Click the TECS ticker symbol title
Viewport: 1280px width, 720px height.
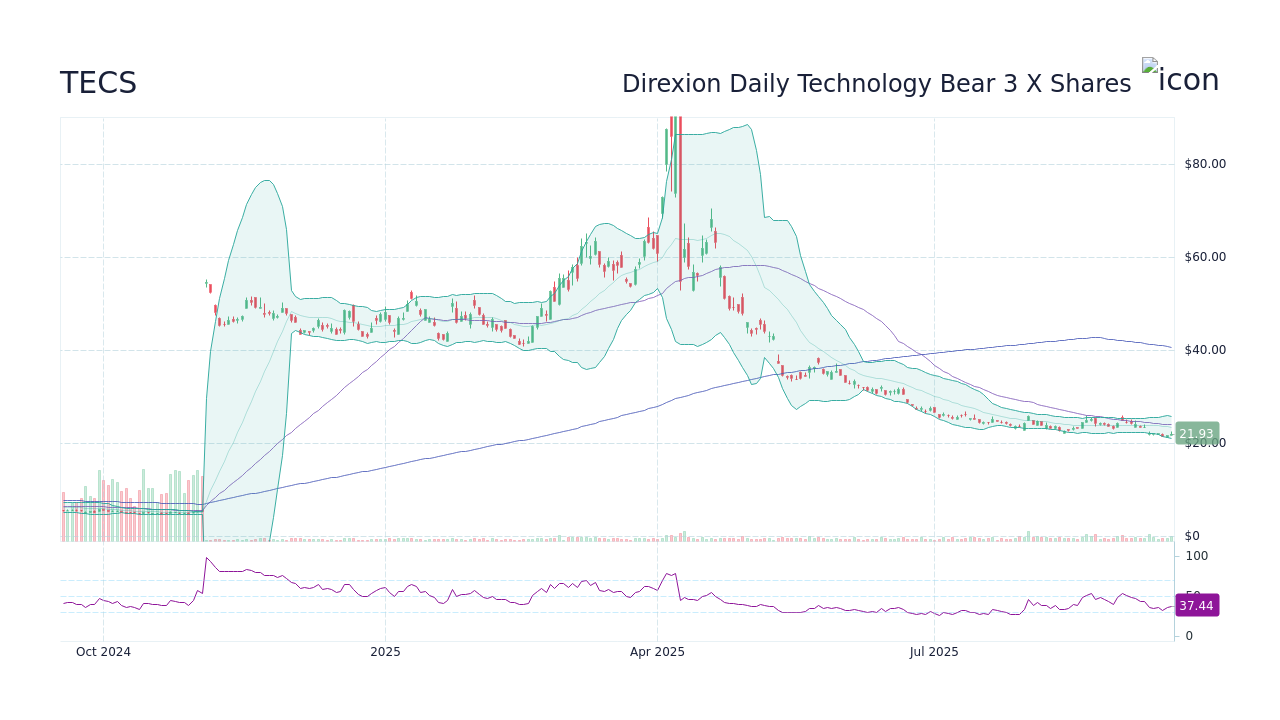98,83
